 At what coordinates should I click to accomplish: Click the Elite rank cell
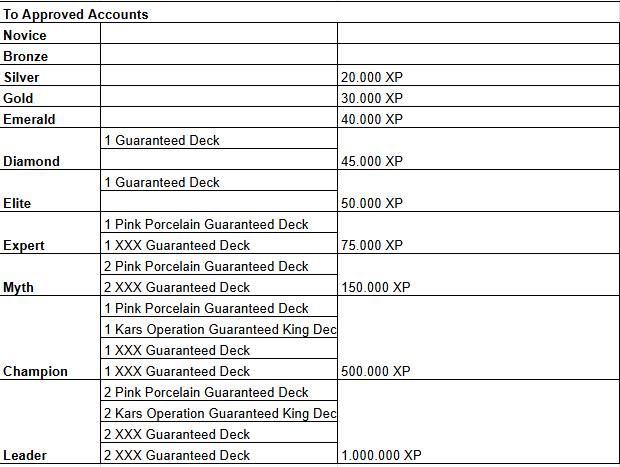click(x=18, y=203)
